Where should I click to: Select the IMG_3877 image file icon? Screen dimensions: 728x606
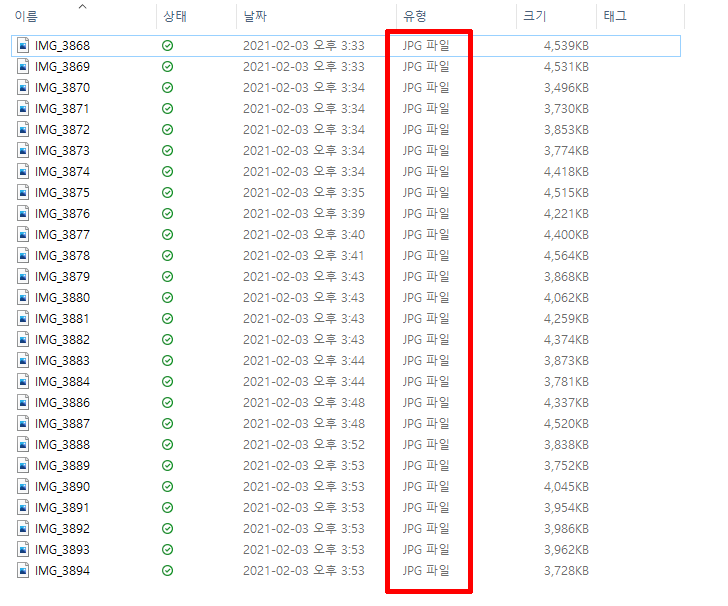(x=23, y=235)
